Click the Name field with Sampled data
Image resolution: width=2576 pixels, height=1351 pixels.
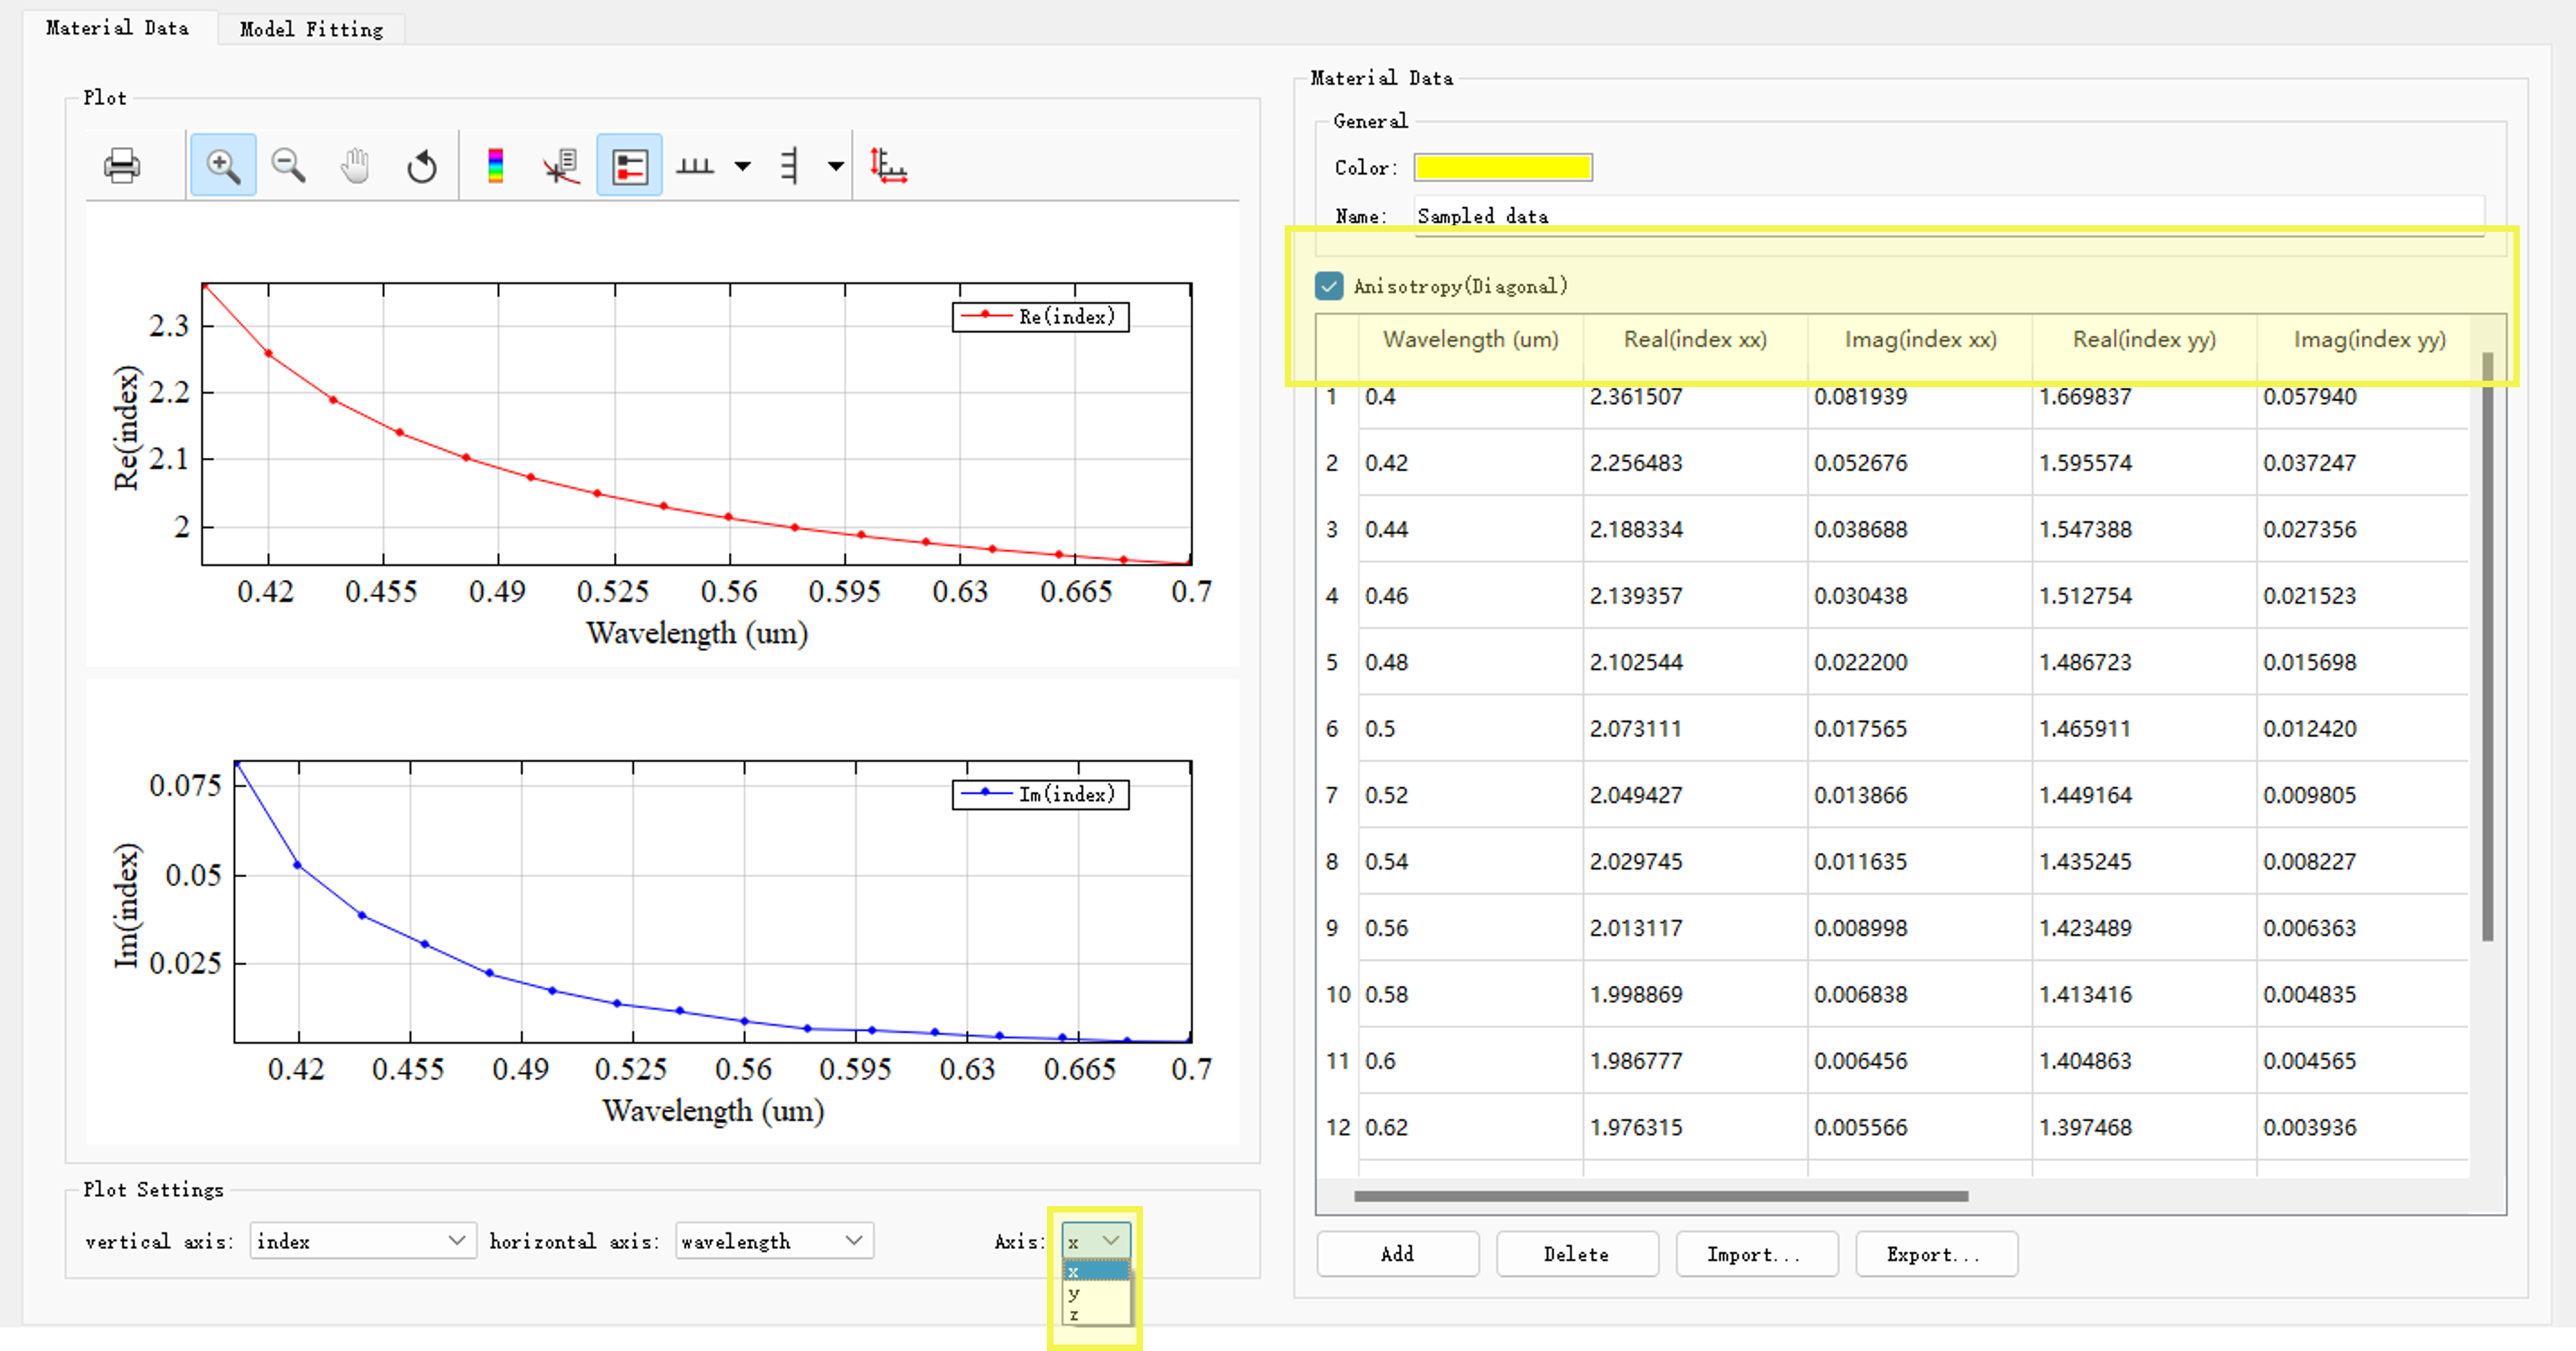click(1948, 216)
